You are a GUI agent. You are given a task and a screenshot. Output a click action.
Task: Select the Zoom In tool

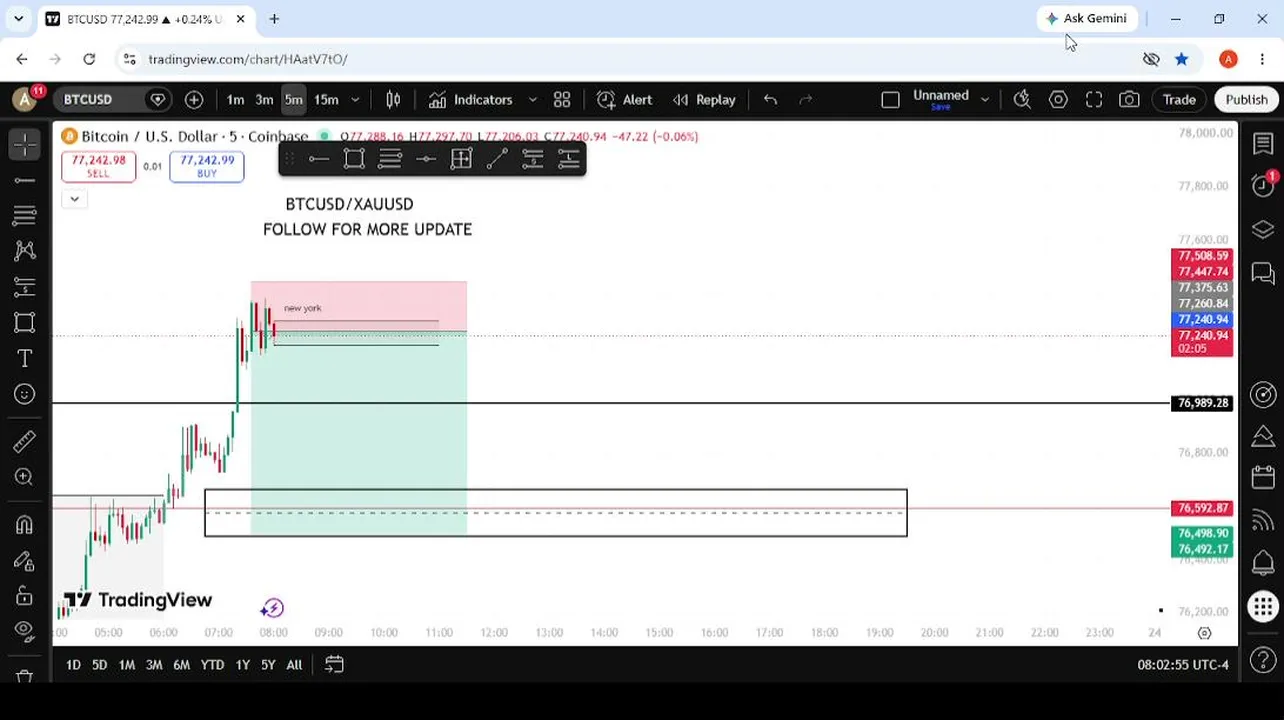[x=25, y=477]
